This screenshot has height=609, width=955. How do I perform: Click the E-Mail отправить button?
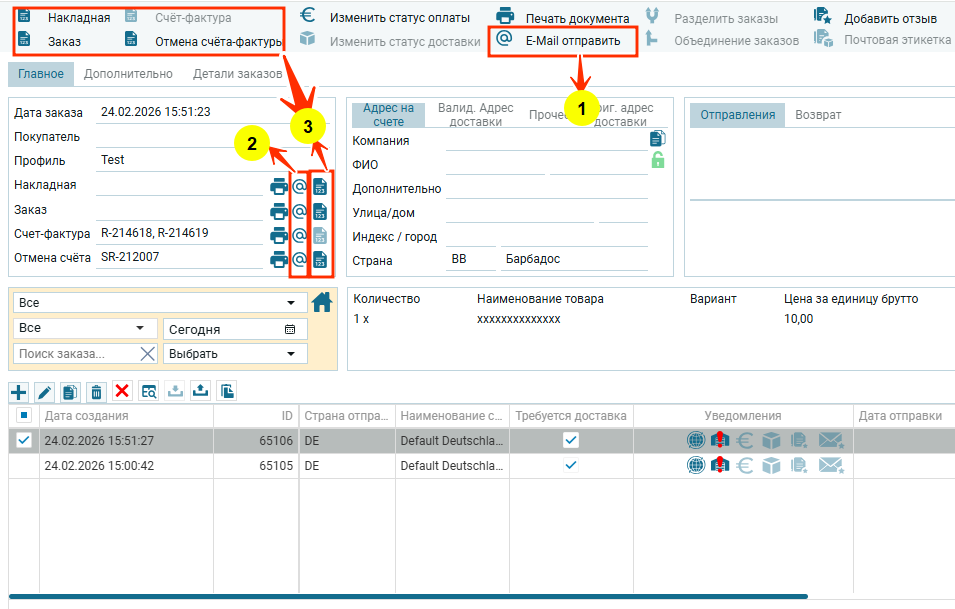[562, 41]
